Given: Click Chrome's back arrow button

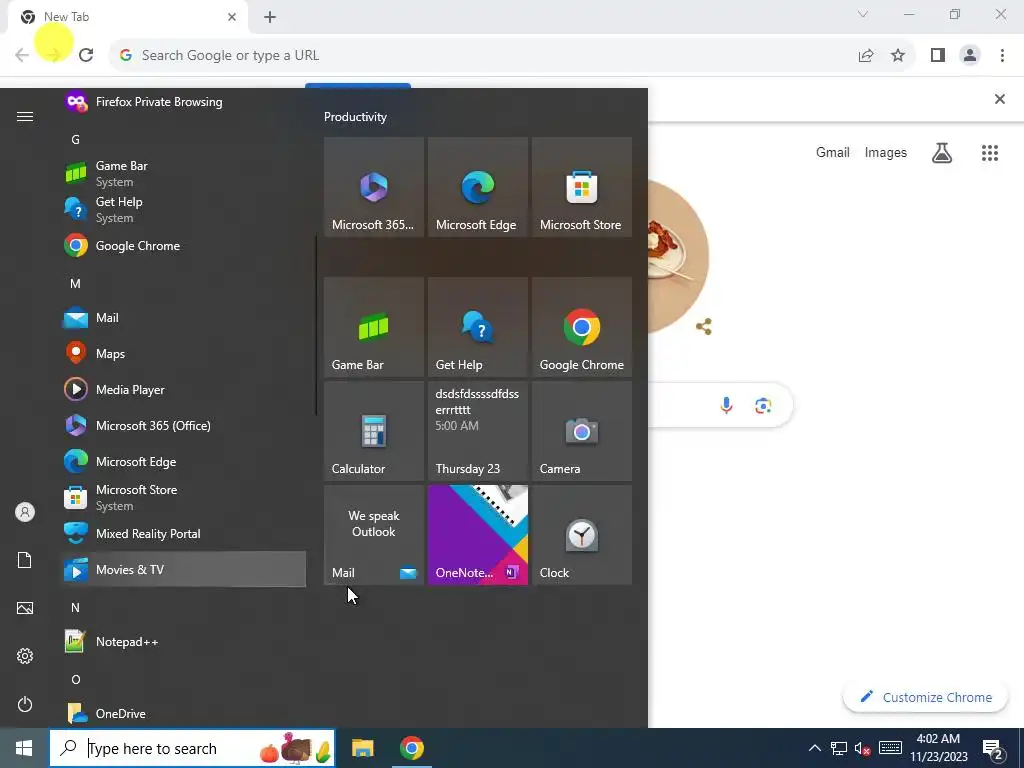Looking at the screenshot, I should [x=22, y=55].
